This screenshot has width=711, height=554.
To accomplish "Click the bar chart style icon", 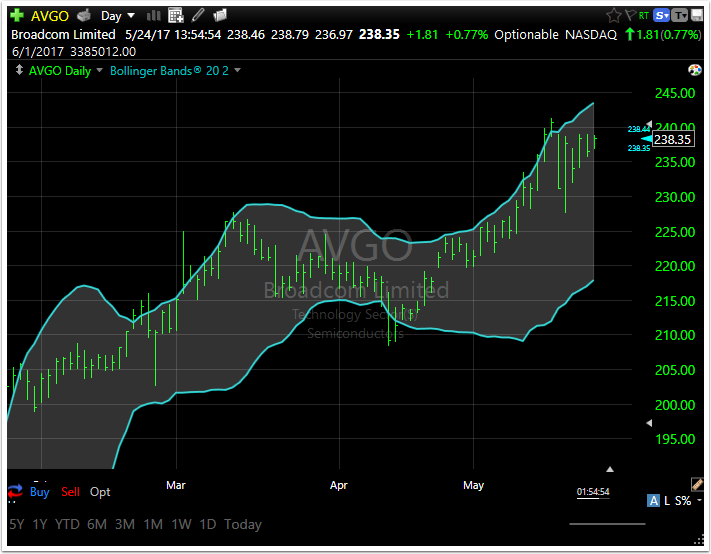I will (154, 16).
